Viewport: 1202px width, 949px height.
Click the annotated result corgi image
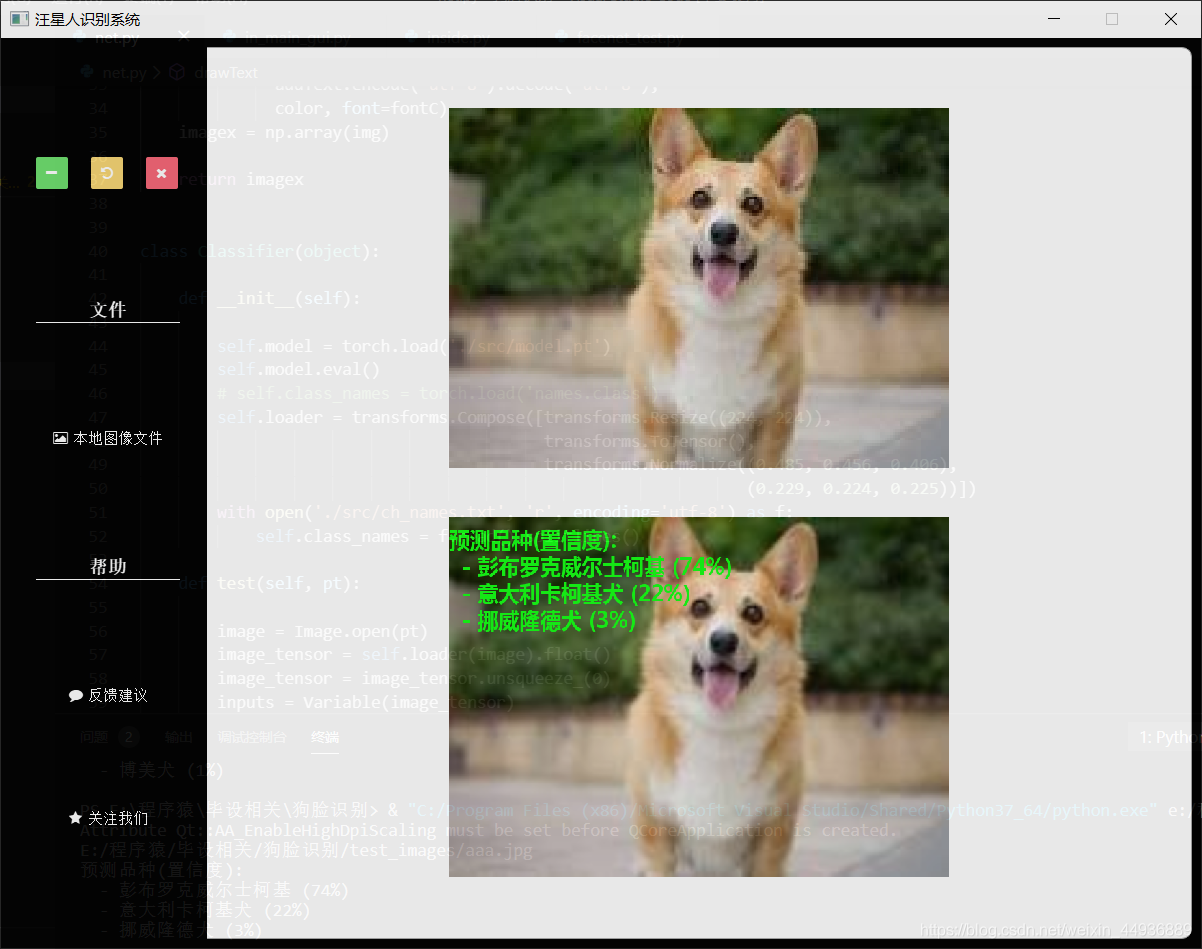[x=699, y=697]
